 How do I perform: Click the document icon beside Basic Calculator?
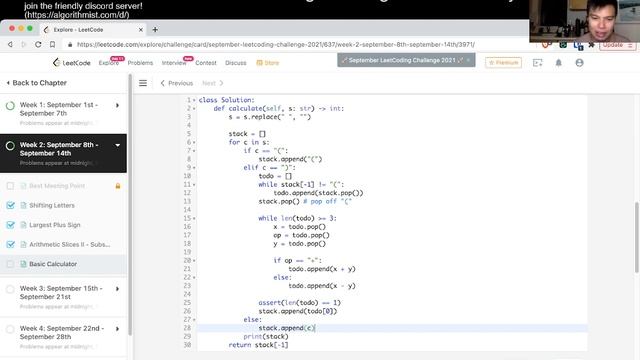[23, 264]
